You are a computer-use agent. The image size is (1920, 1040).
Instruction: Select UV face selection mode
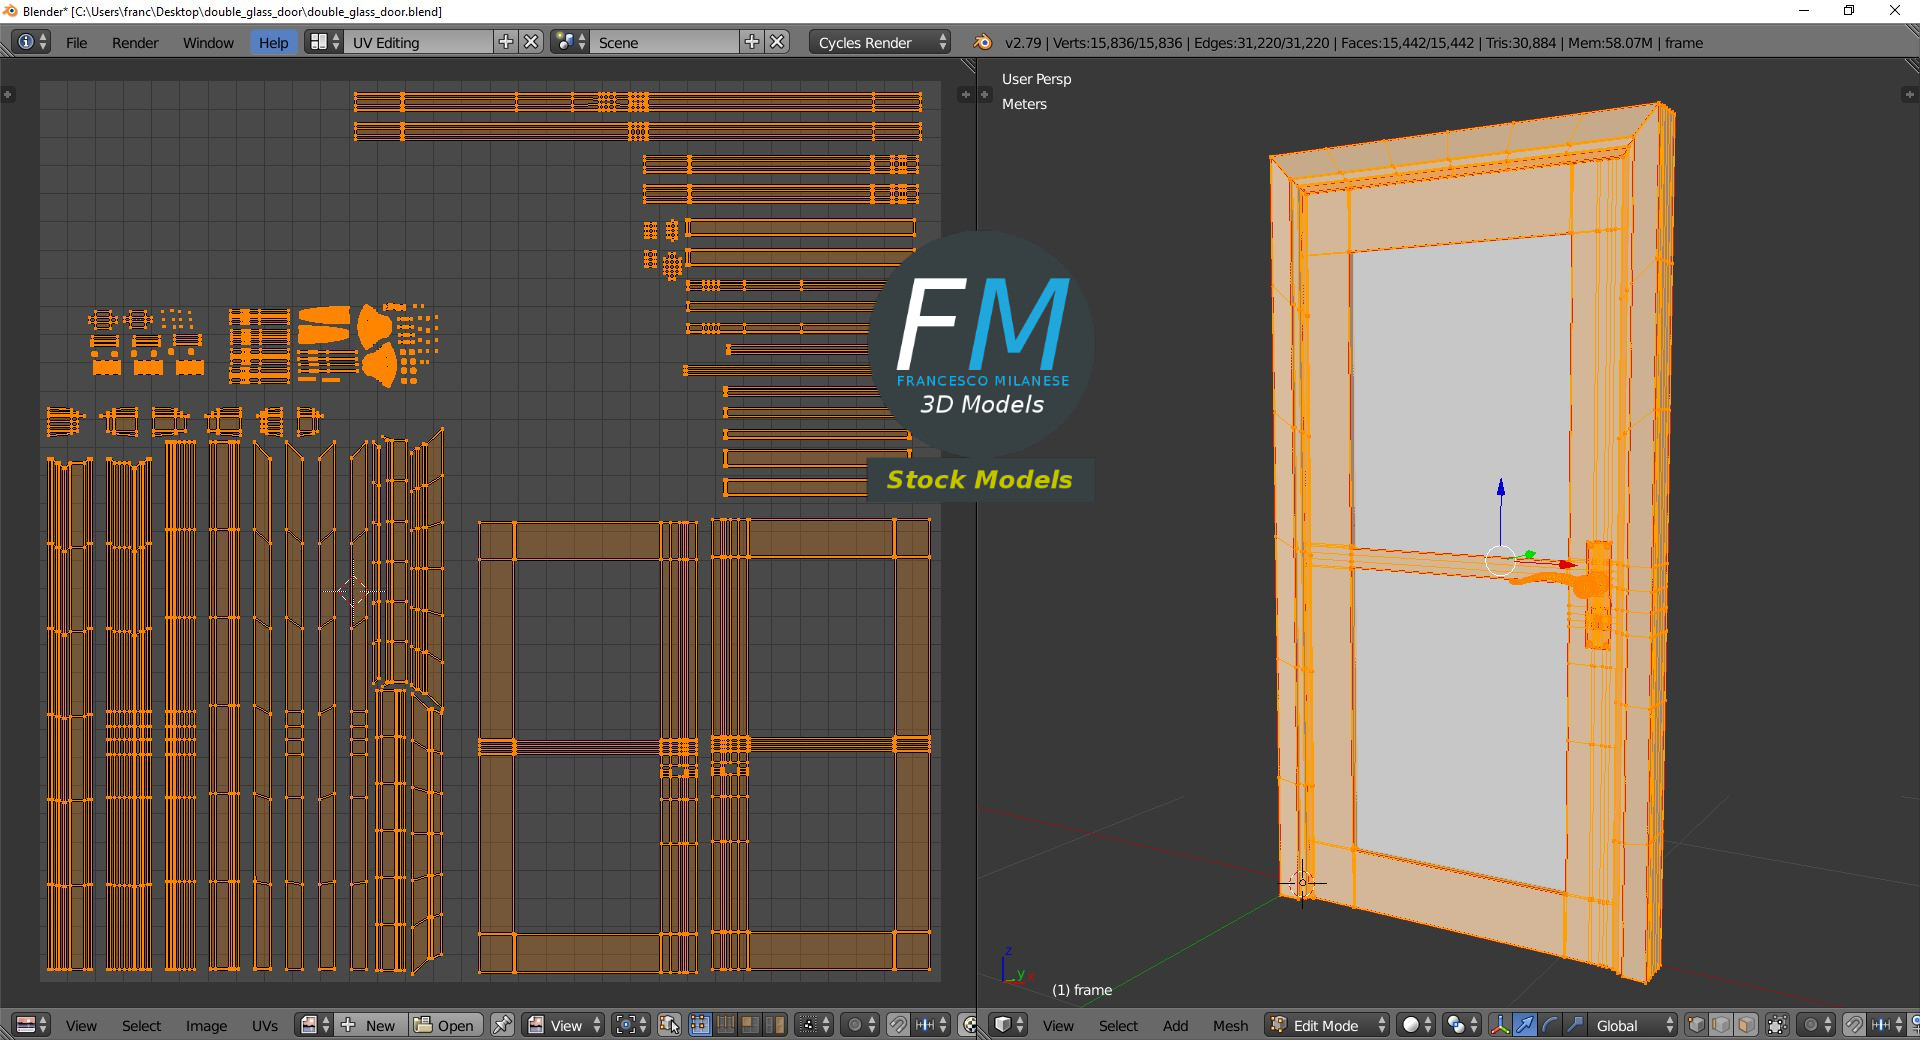750,1025
